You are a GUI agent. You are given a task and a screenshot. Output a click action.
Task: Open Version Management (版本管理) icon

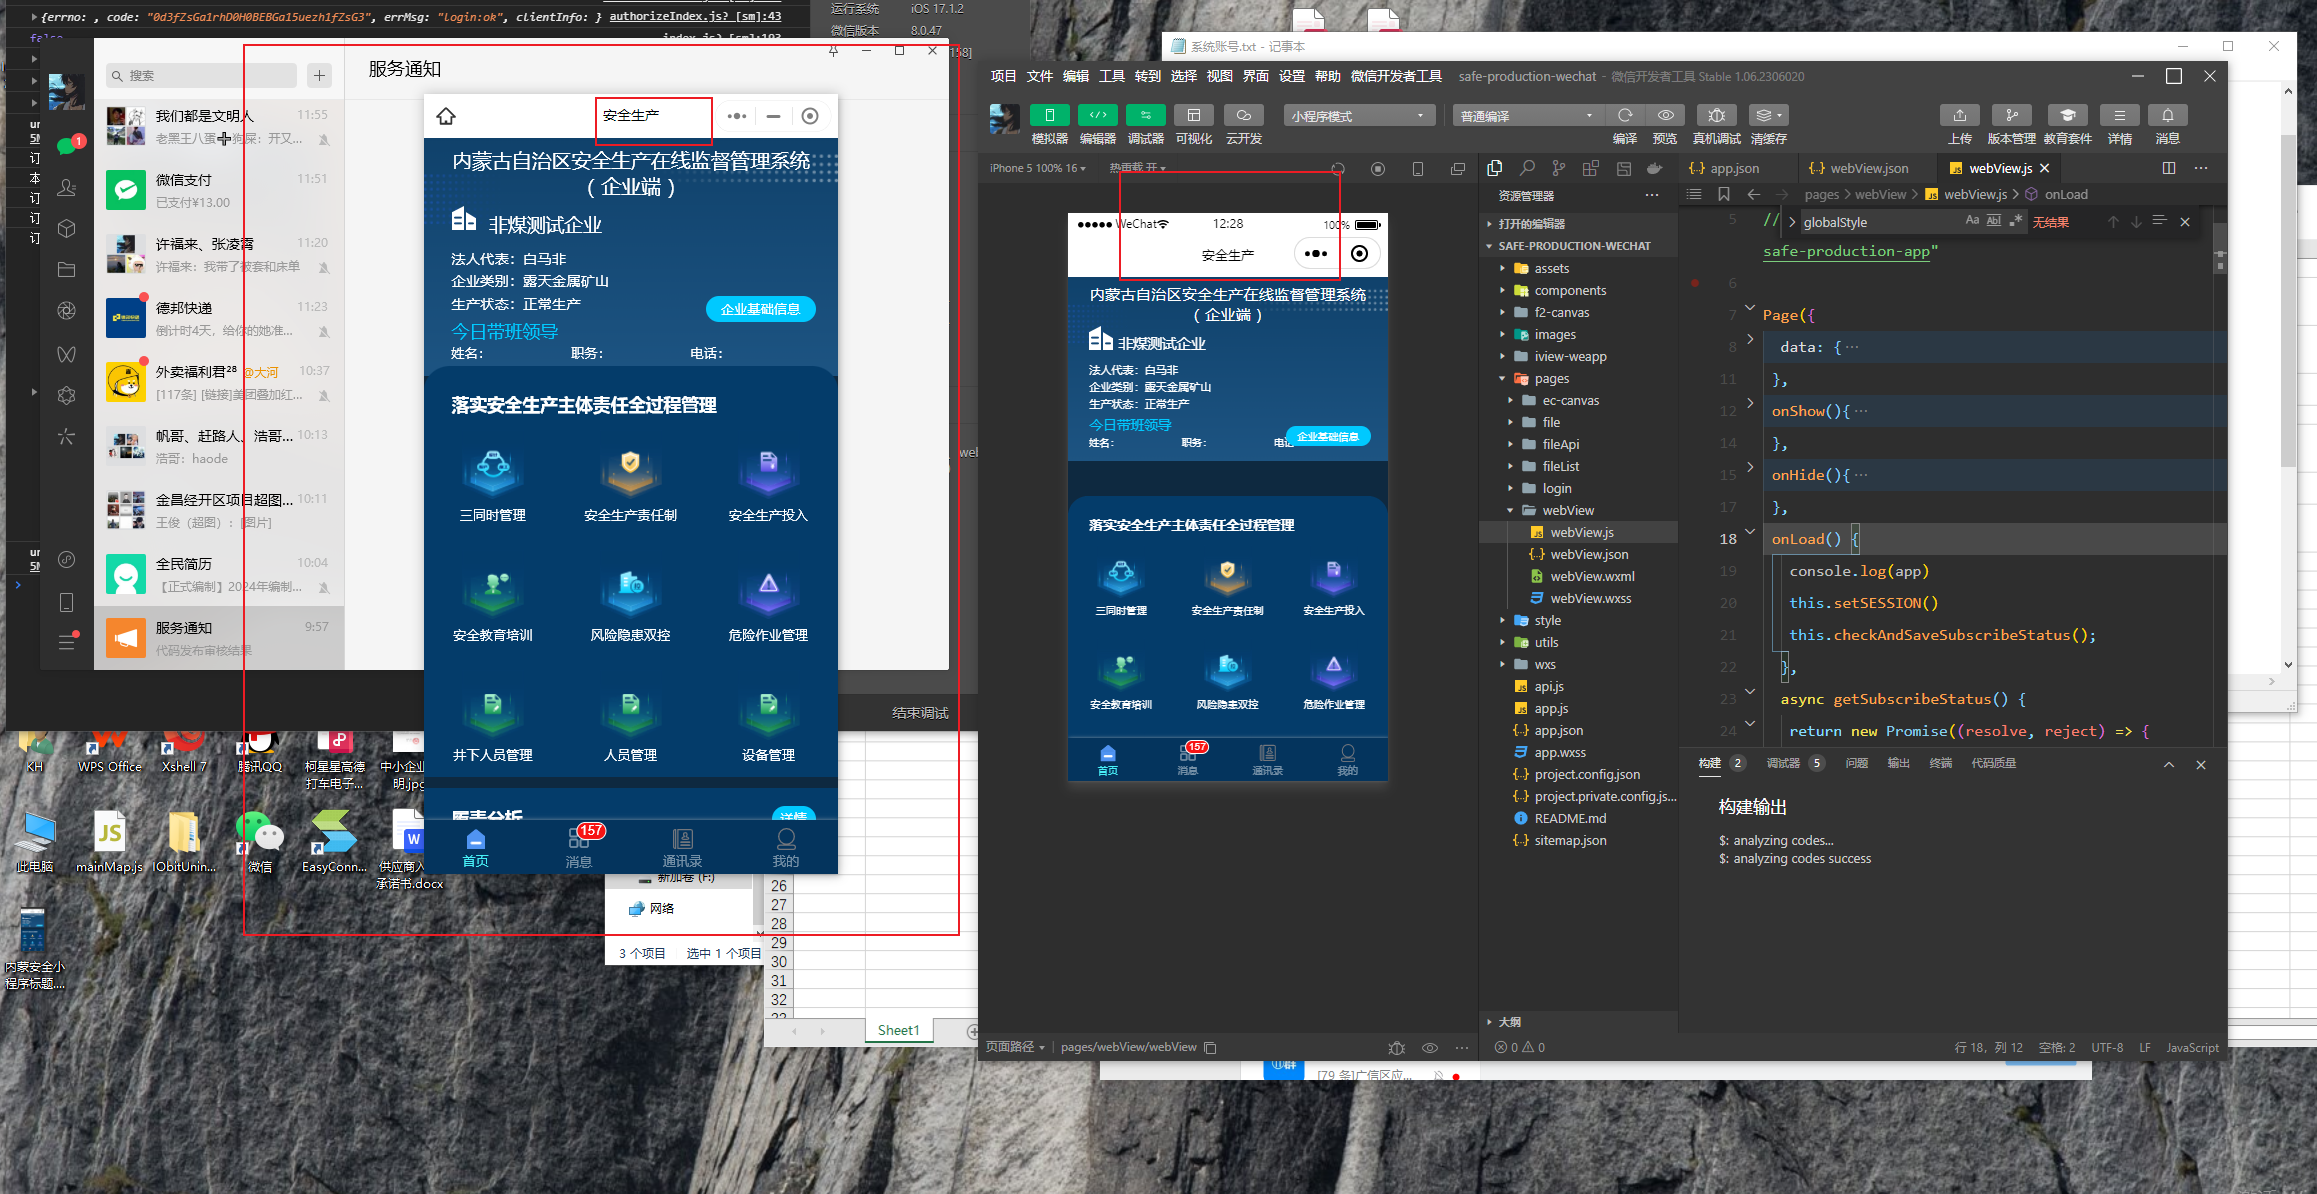[2011, 115]
